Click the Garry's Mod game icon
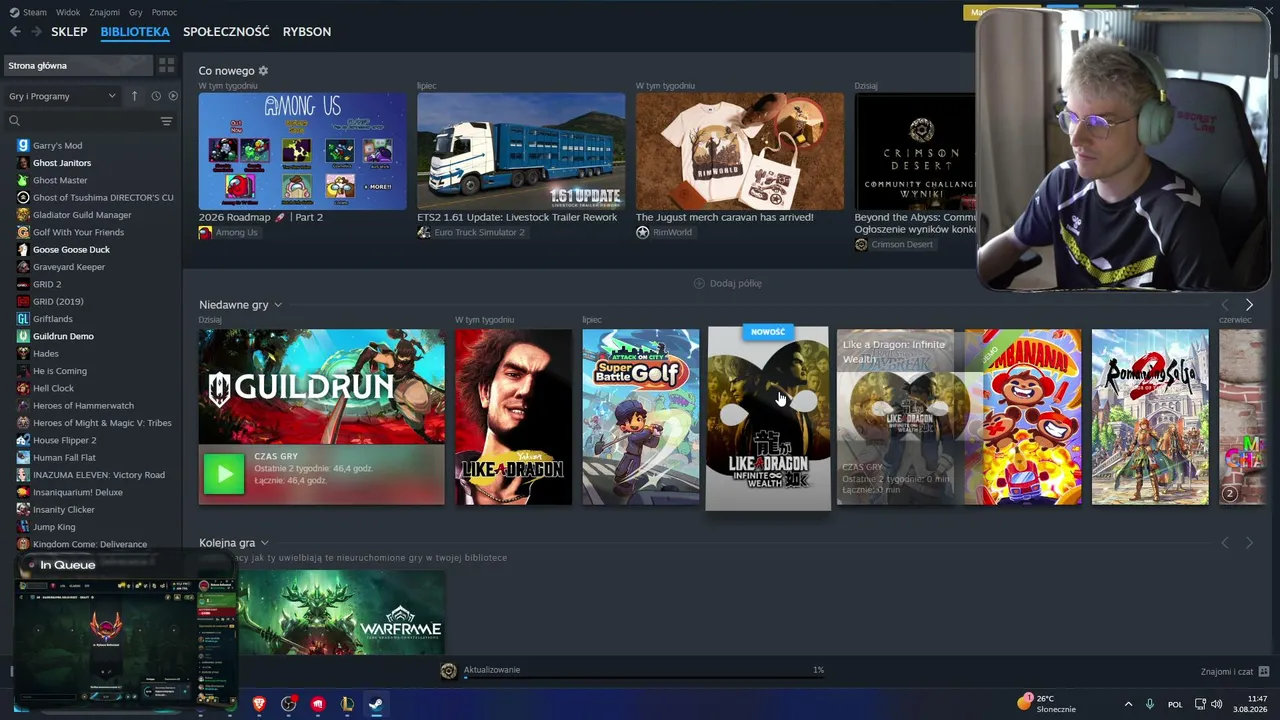The height and width of the screenshot is (720, 1280). click(x=23, y=146)
